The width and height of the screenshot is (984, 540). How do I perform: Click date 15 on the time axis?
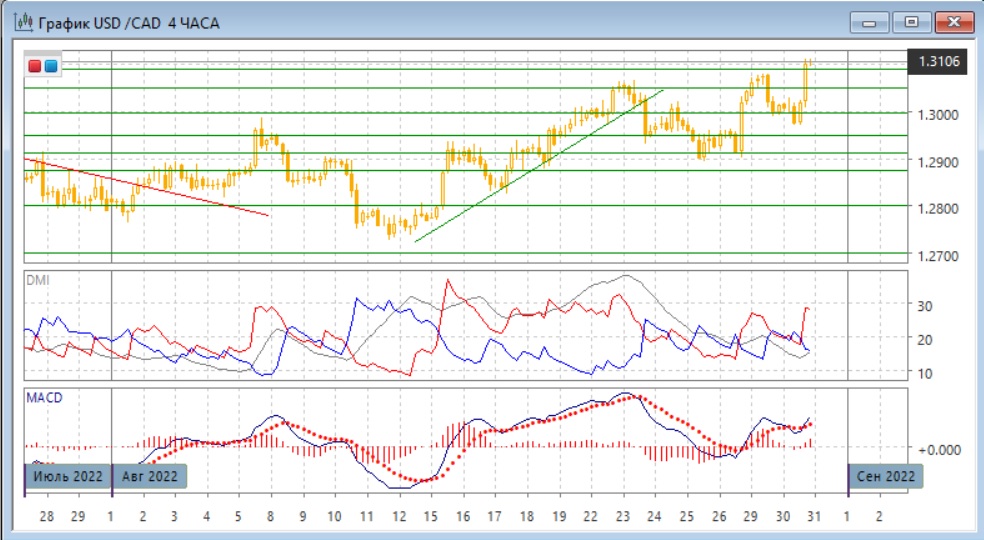point(430,517)
